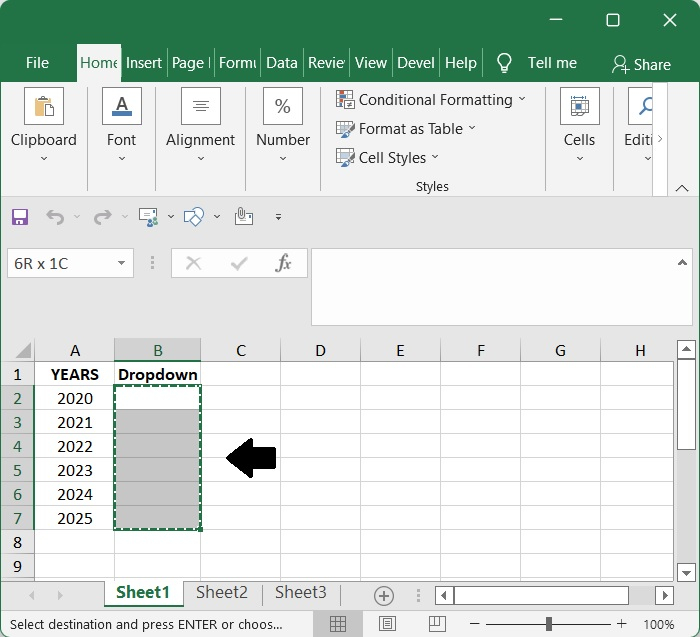Viewport: 700px width, 637px height.
Task: Click the Save icon in quick access toolbar
Action: click(x=20, y=217)
